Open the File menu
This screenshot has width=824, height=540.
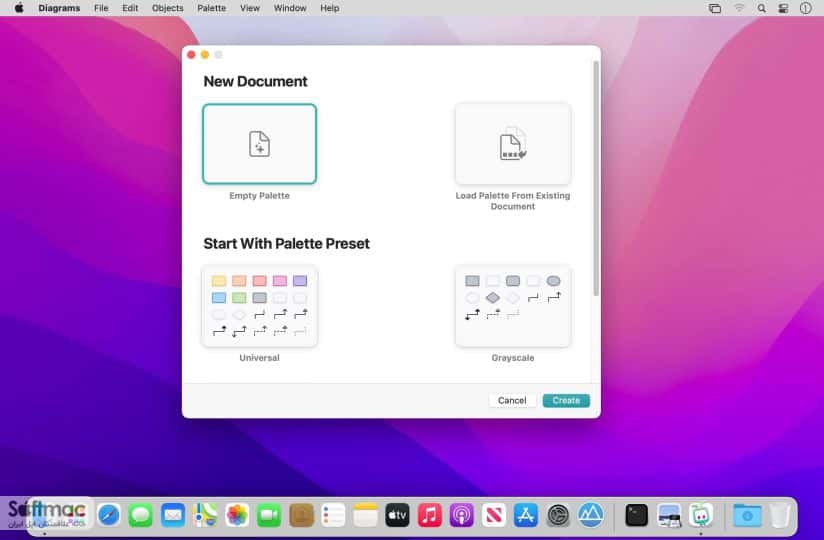pos(101,8)
